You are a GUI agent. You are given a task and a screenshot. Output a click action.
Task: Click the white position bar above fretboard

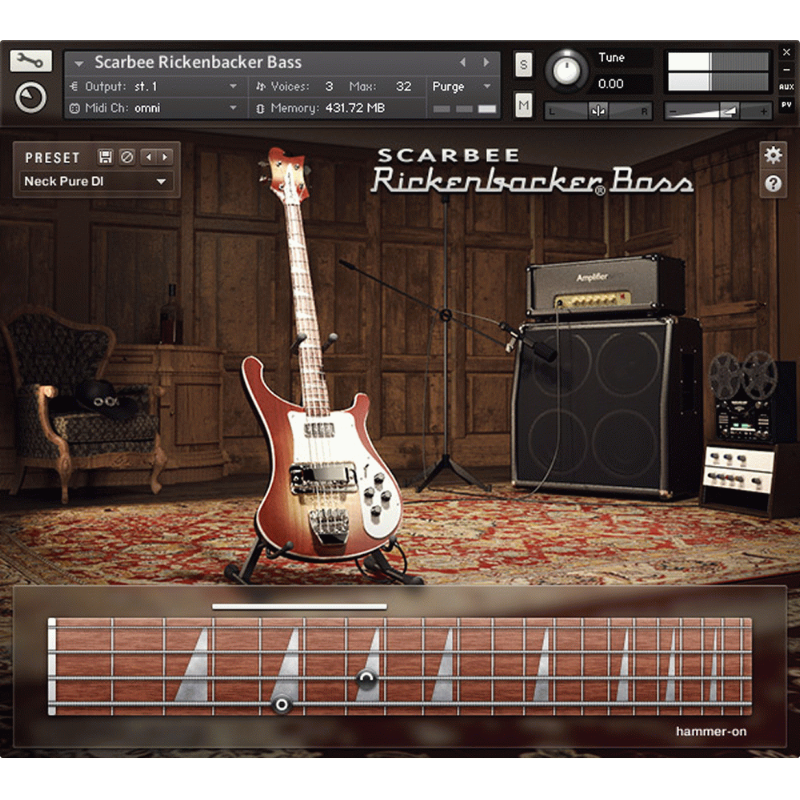point(299,607)
